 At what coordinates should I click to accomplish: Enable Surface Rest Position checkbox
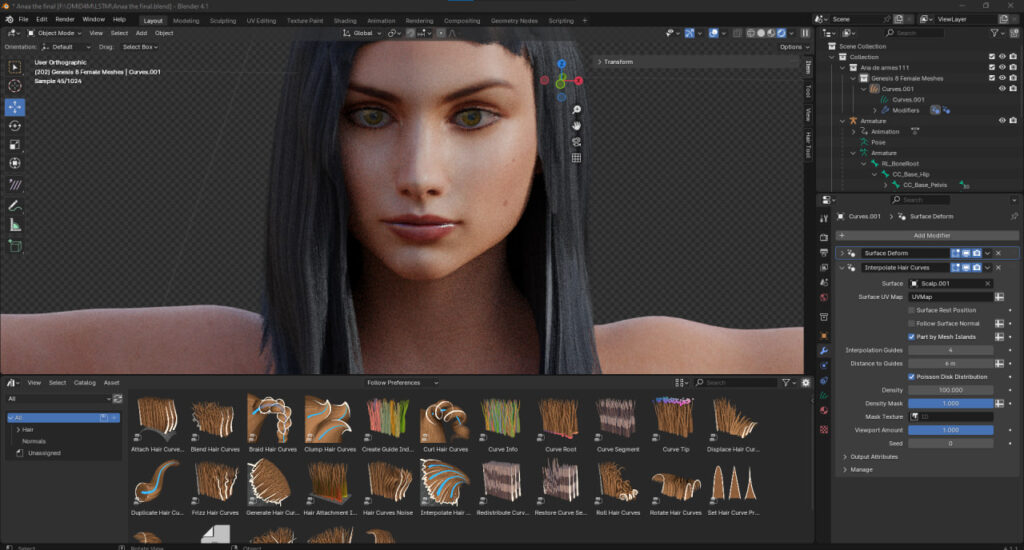911,310
